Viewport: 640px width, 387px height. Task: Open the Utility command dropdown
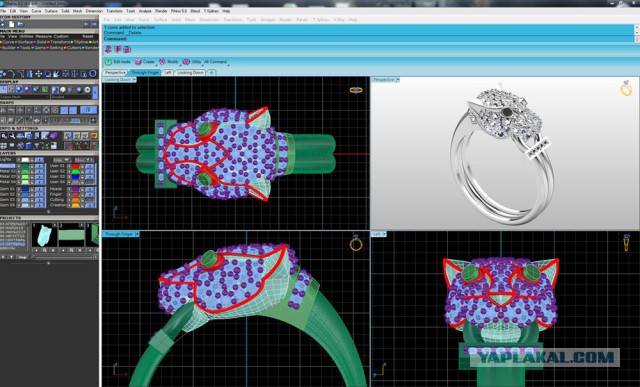(193, 62)
